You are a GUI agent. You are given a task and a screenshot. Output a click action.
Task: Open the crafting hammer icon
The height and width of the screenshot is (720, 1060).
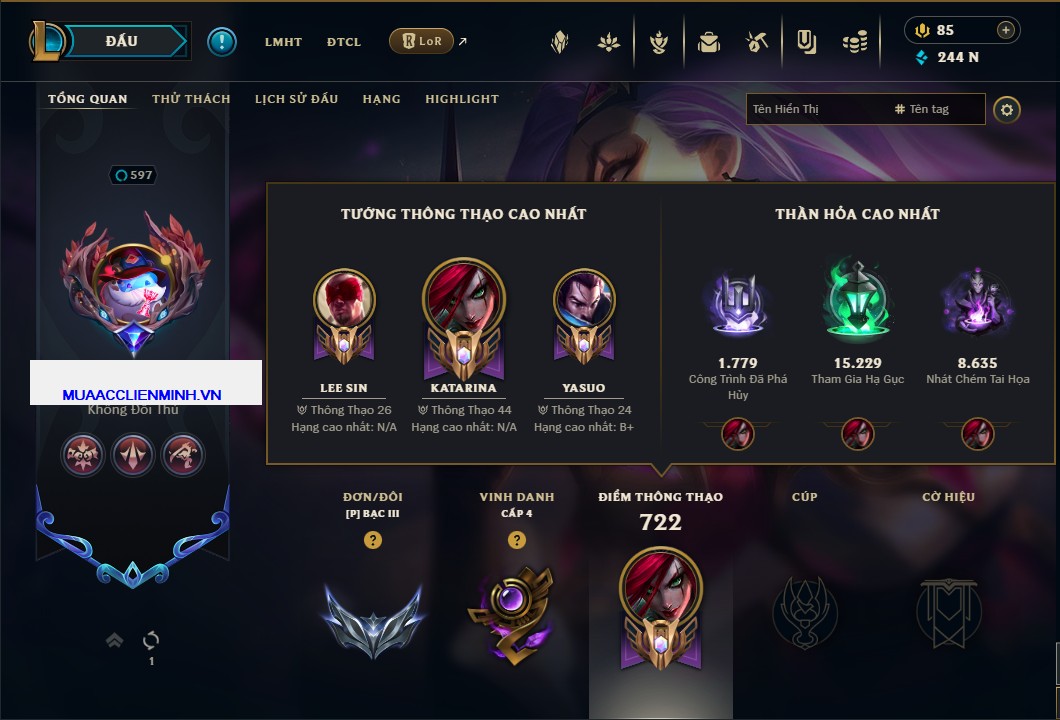tap(757, 43)
